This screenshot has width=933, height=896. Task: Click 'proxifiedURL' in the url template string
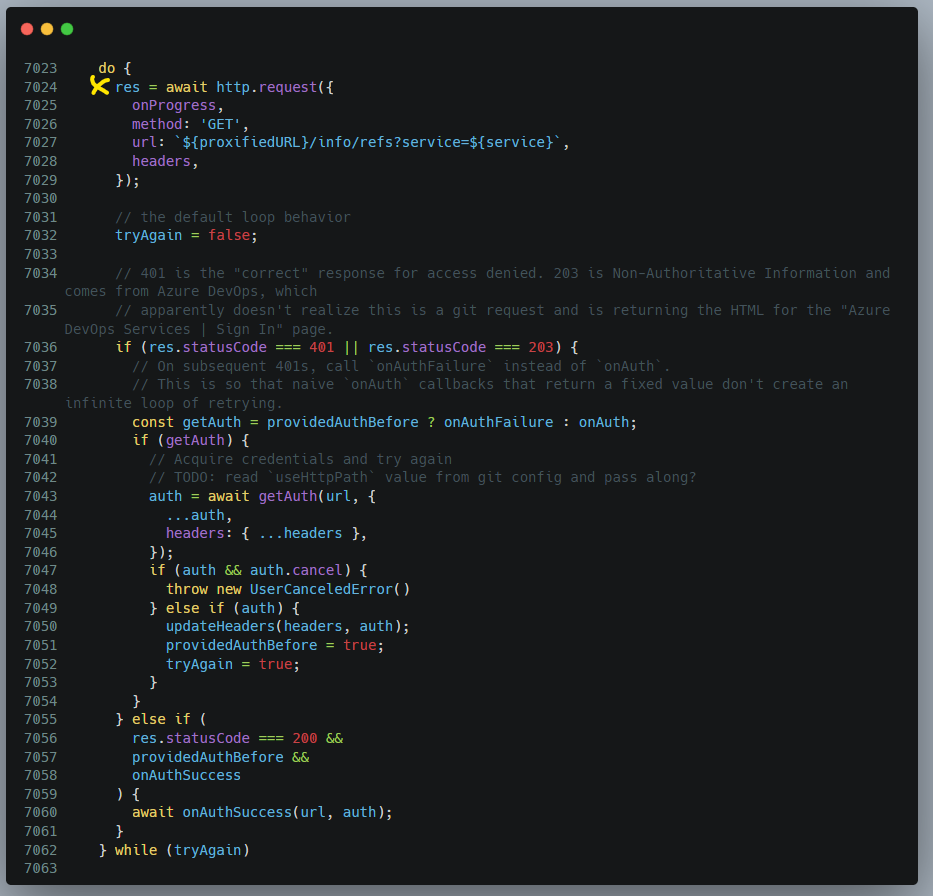tap(250, 143)
